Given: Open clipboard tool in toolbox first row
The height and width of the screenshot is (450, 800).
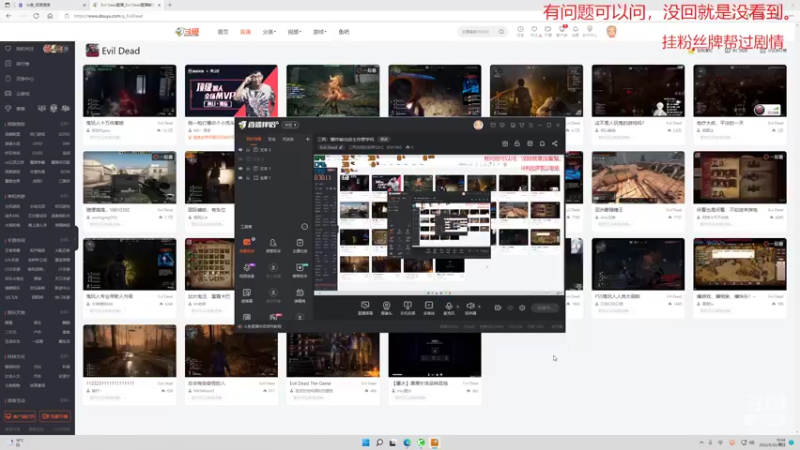Looking at the screenshot, I should (299, 244).
